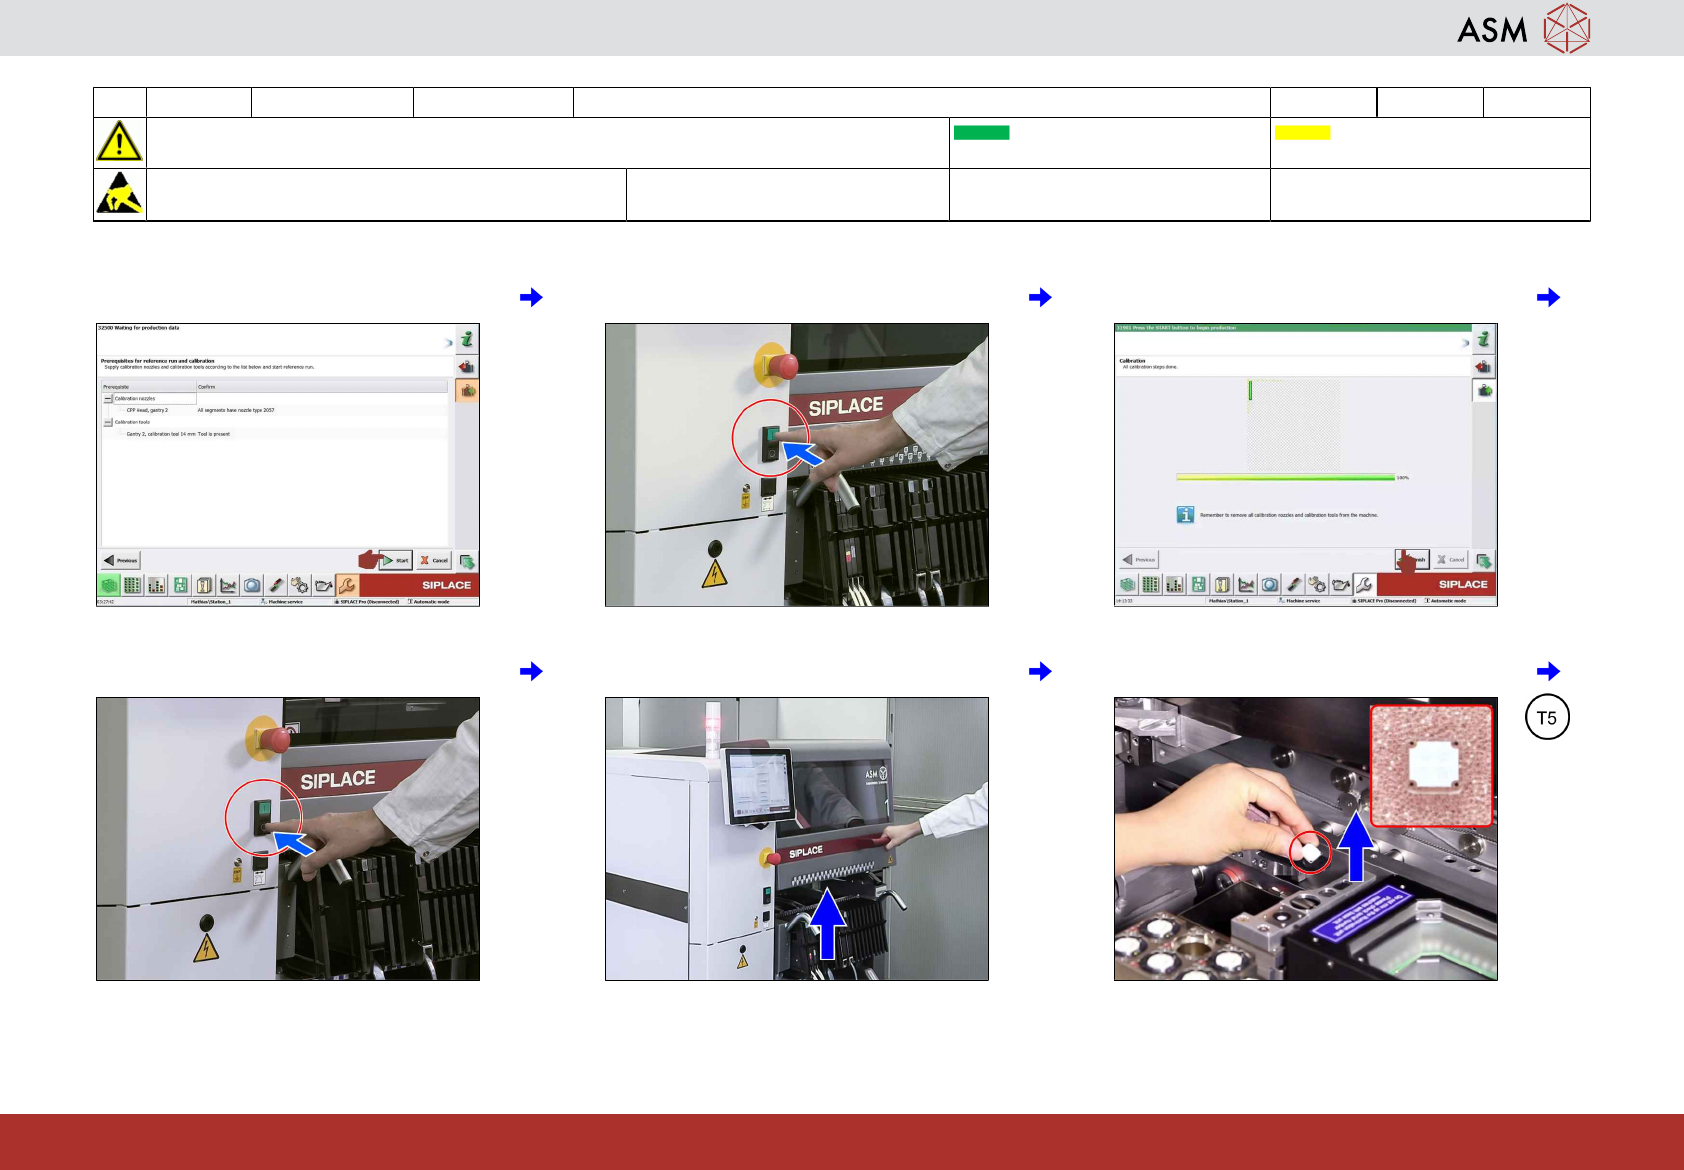Open green production view icon in Prerequisites screenshot
Image resolution: width=1684 pixels, height=1170 pixels.
(x=108, y=585)
